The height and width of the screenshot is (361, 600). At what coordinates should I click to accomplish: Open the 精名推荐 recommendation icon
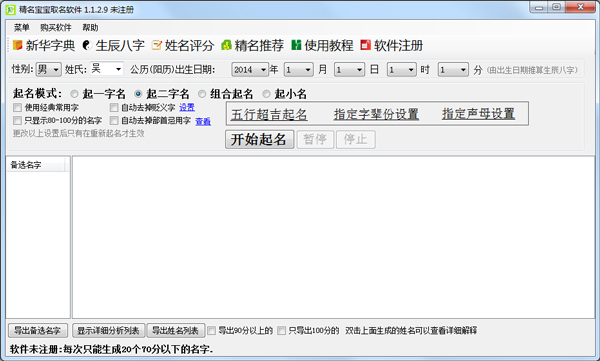[226, 46]
